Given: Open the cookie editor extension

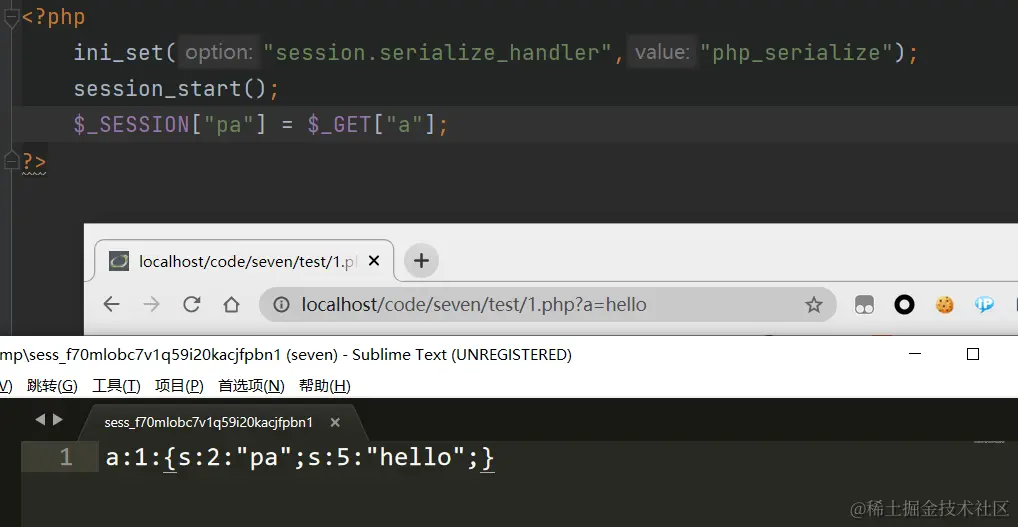Looking at the screenshot, I should (944, 304).
